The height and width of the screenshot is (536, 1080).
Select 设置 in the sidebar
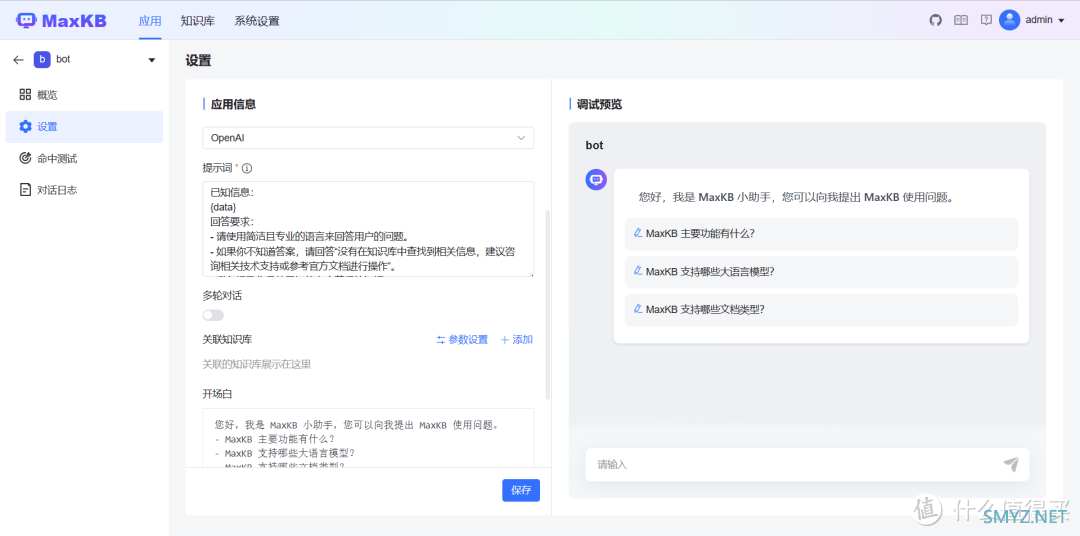click(x=84, y=127)
